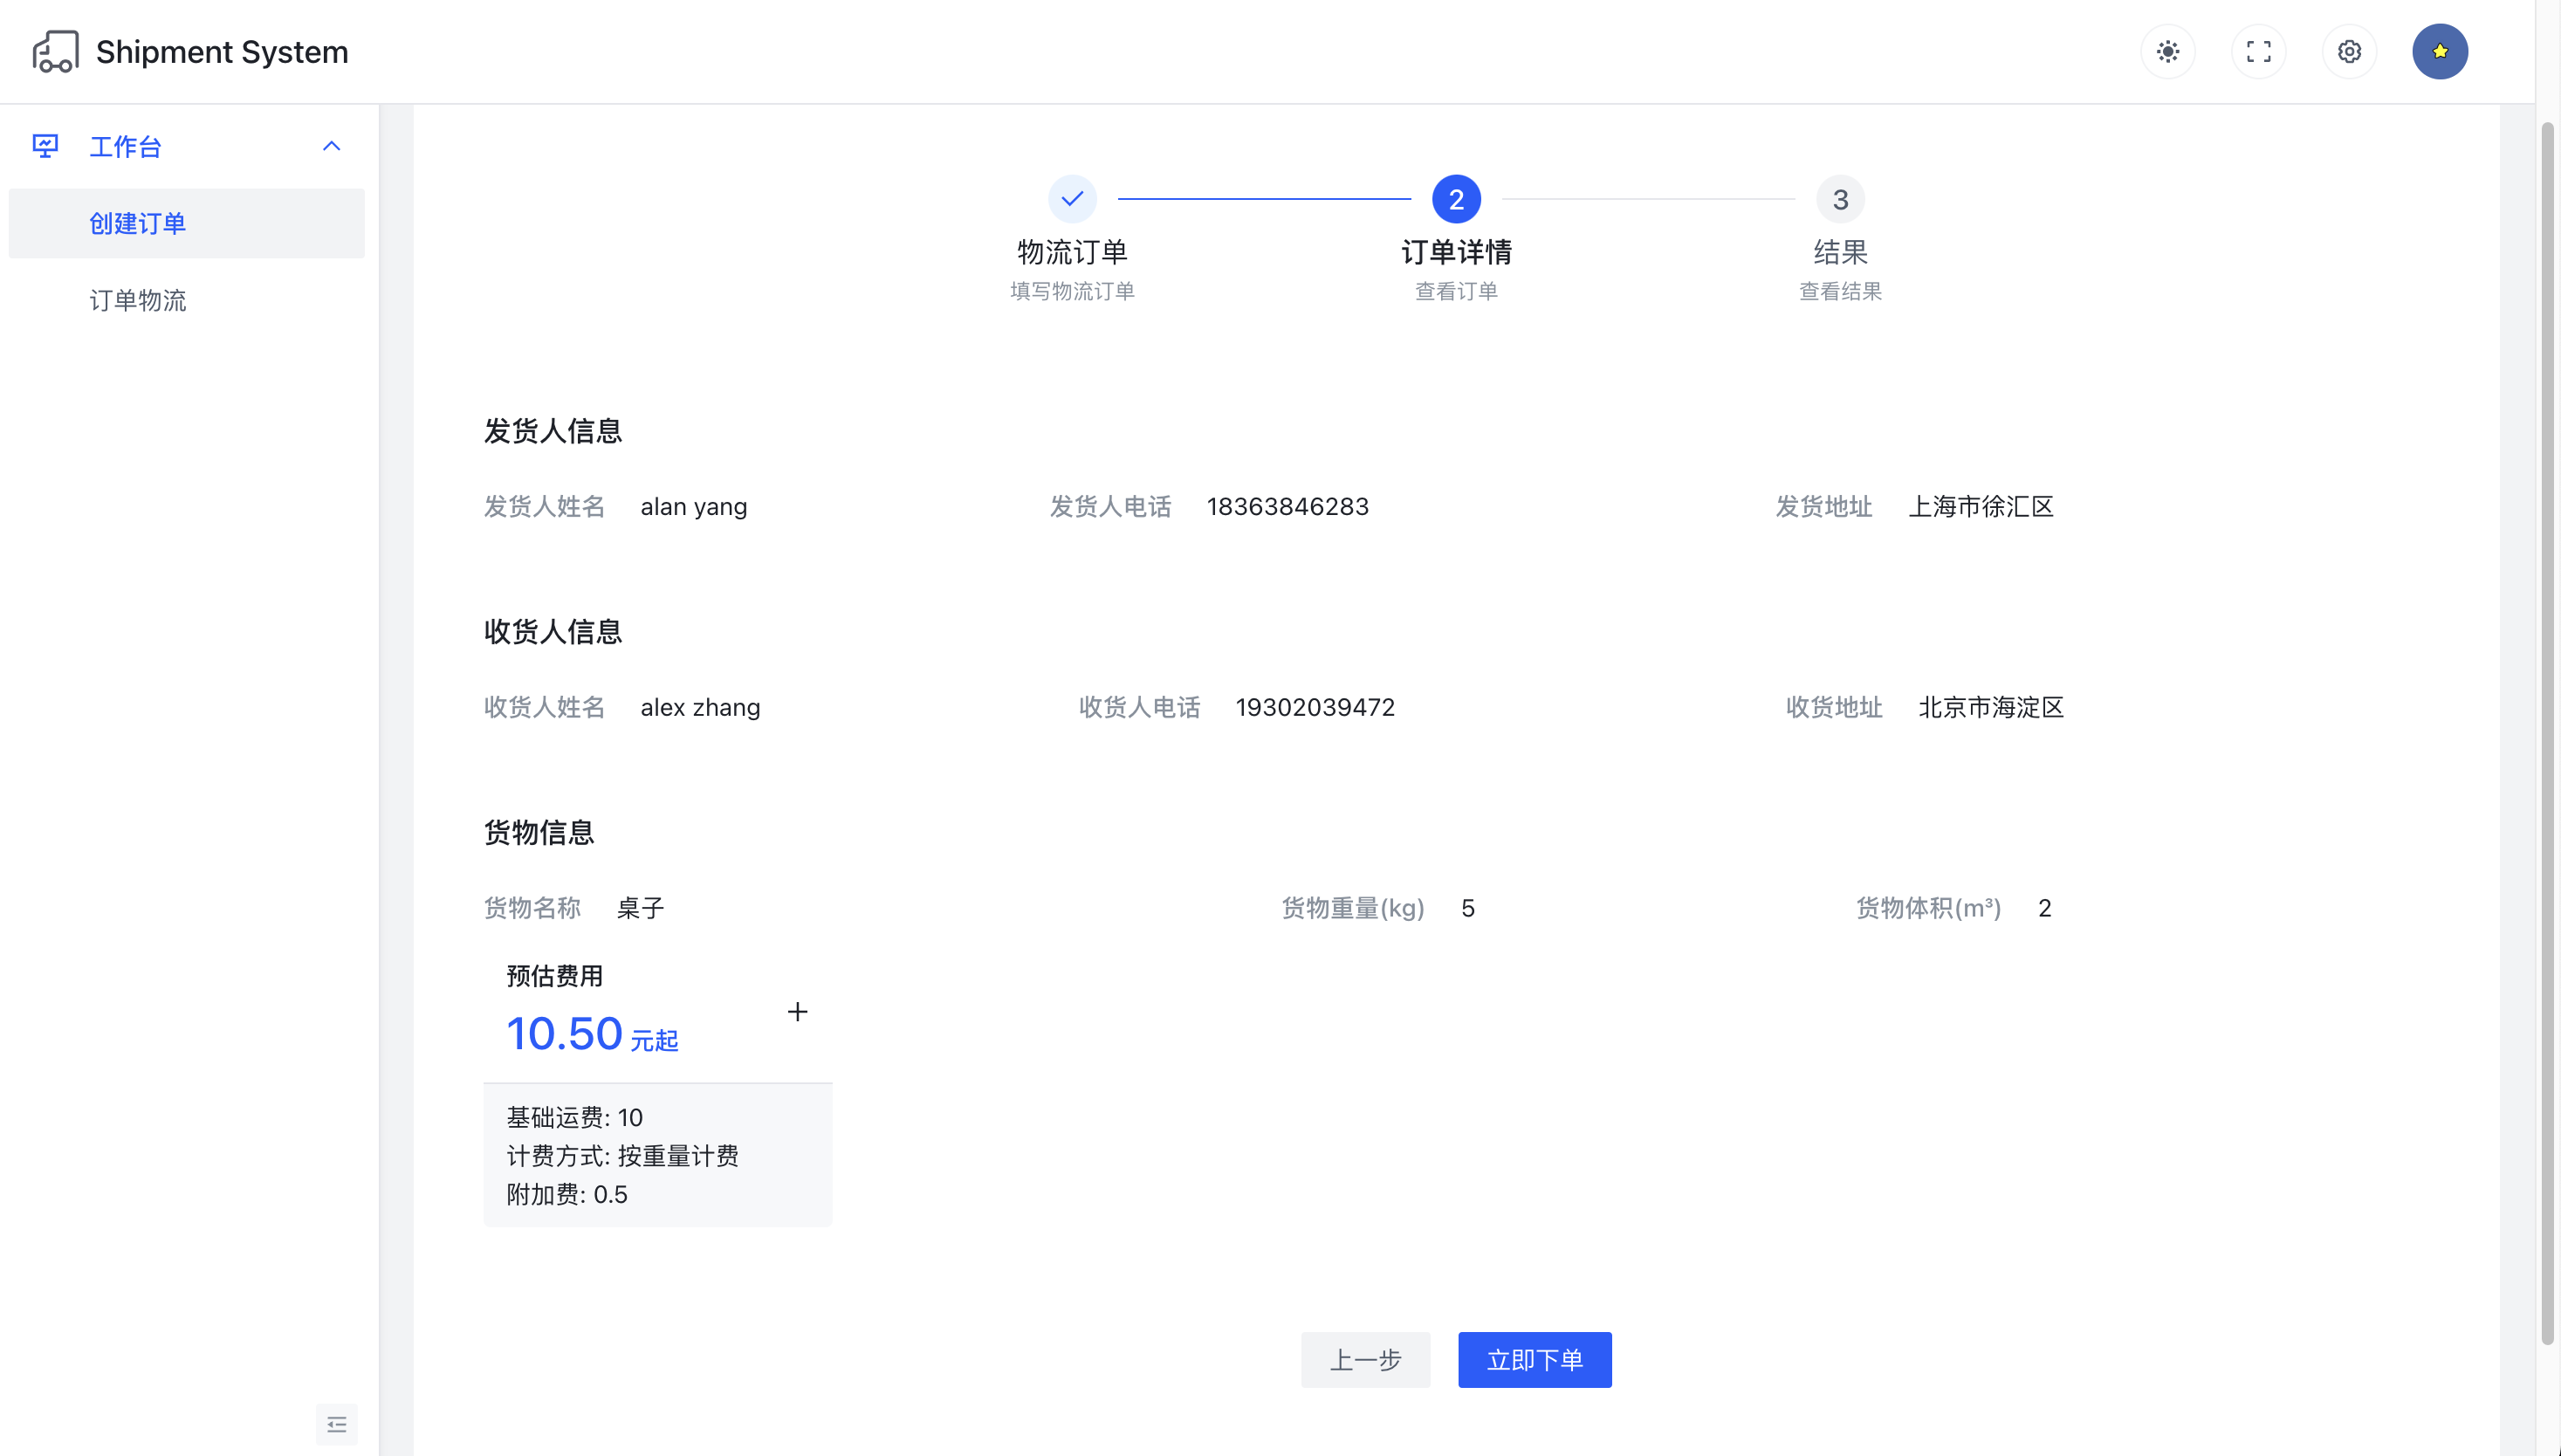Select 创建订单 in the sidebar
Image resolution: width=2561 pixels, height=1456 pixels.
138,223
